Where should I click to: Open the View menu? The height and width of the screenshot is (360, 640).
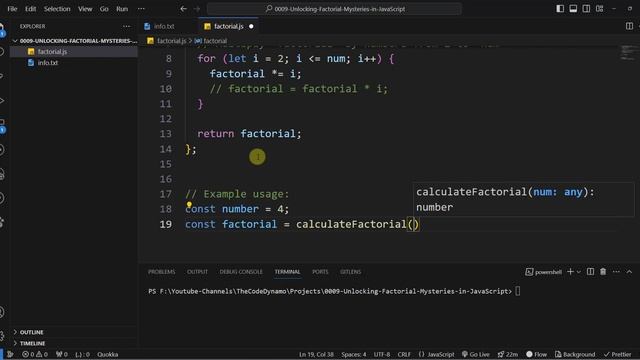(x=85, y=9)
